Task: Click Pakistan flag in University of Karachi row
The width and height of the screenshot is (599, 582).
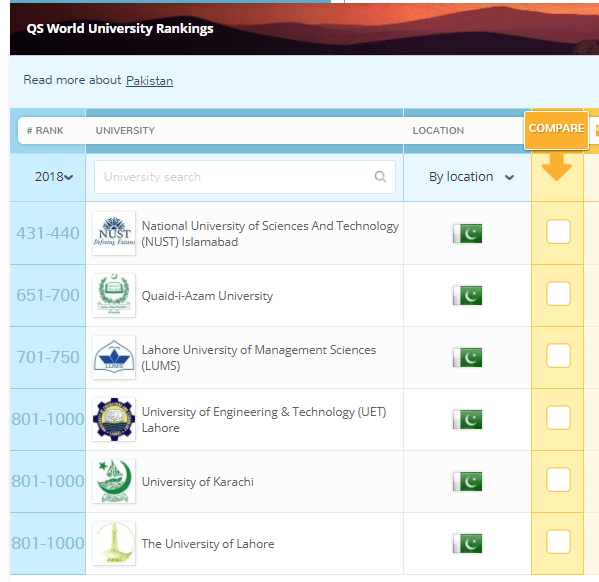Action: 467,481
